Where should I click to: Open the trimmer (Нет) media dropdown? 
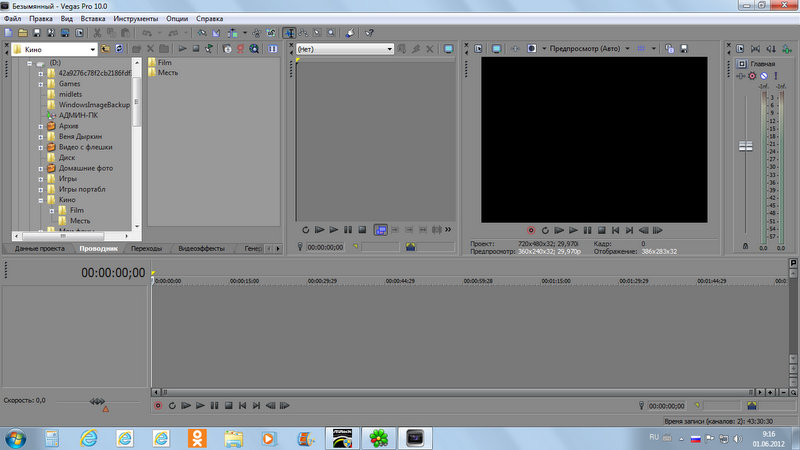389,49
